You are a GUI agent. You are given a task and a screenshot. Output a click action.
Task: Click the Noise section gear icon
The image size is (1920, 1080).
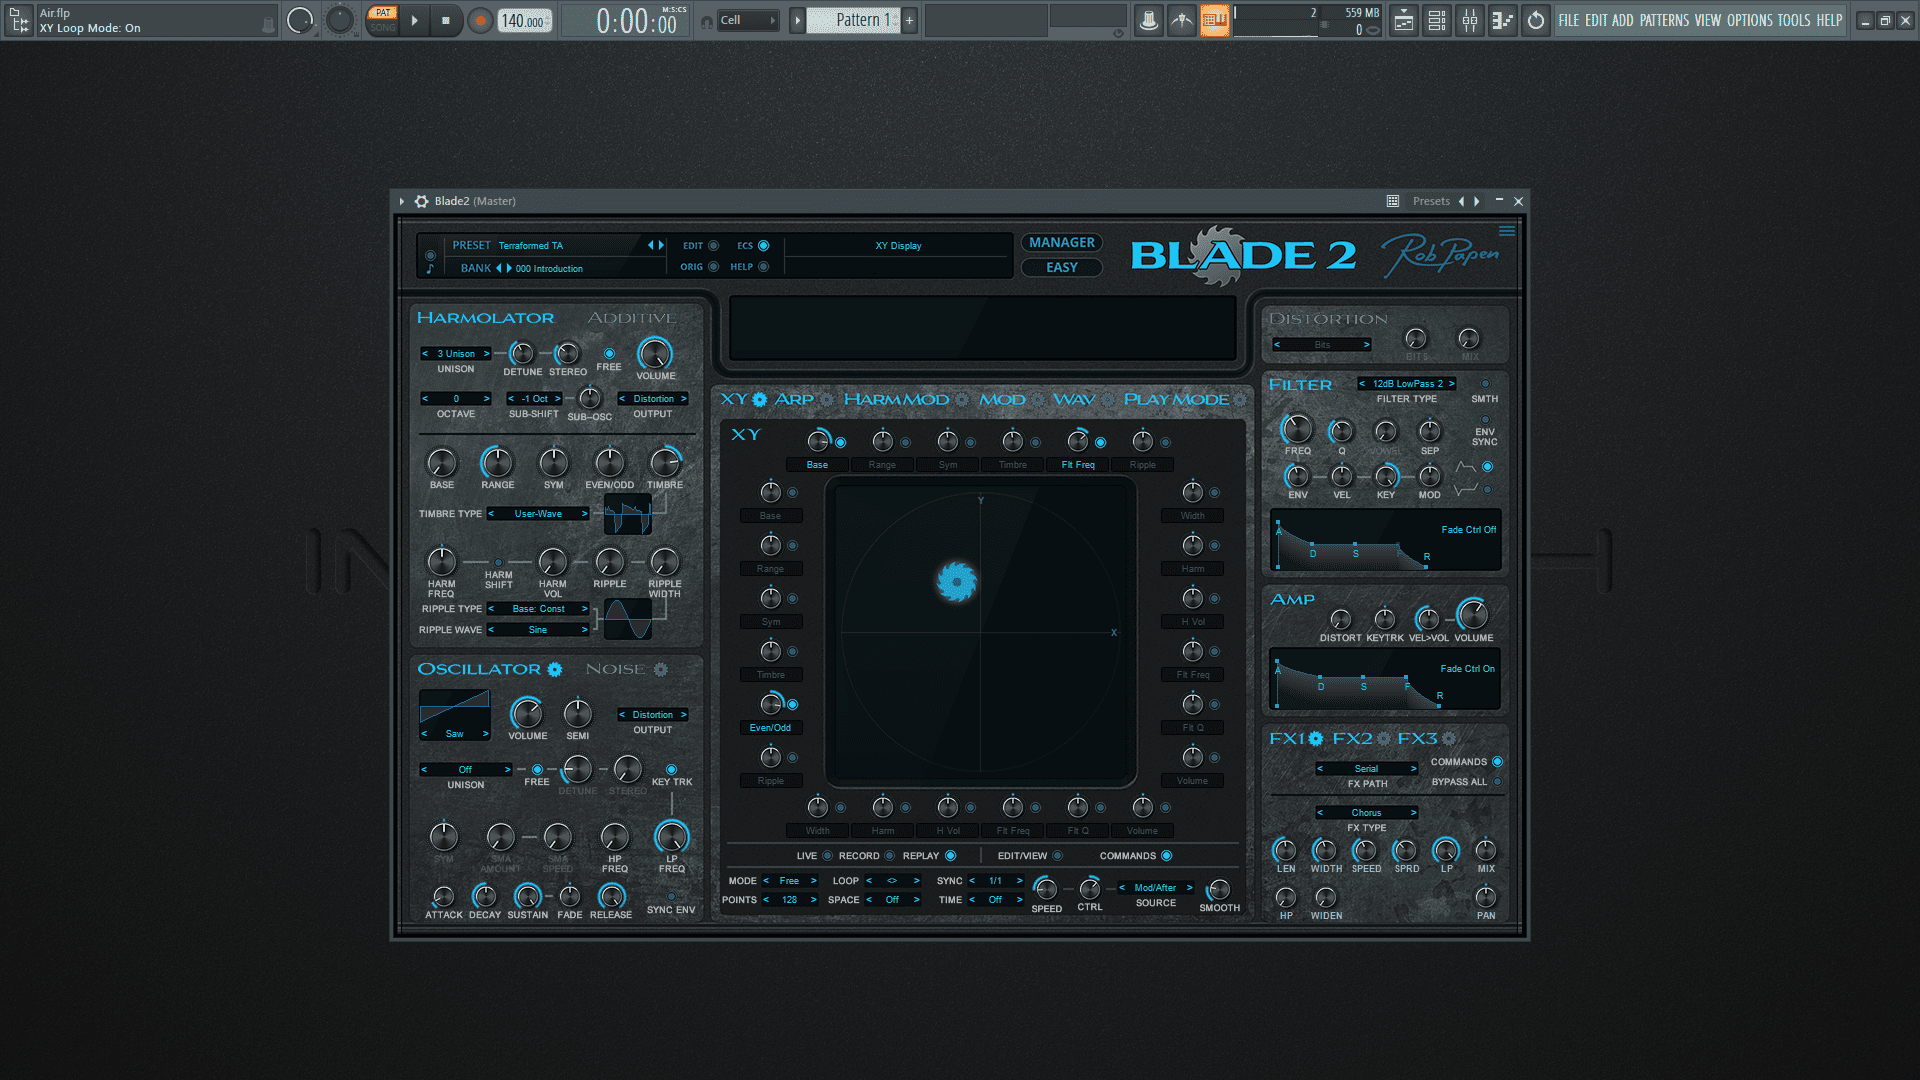[x=660, y=669]
